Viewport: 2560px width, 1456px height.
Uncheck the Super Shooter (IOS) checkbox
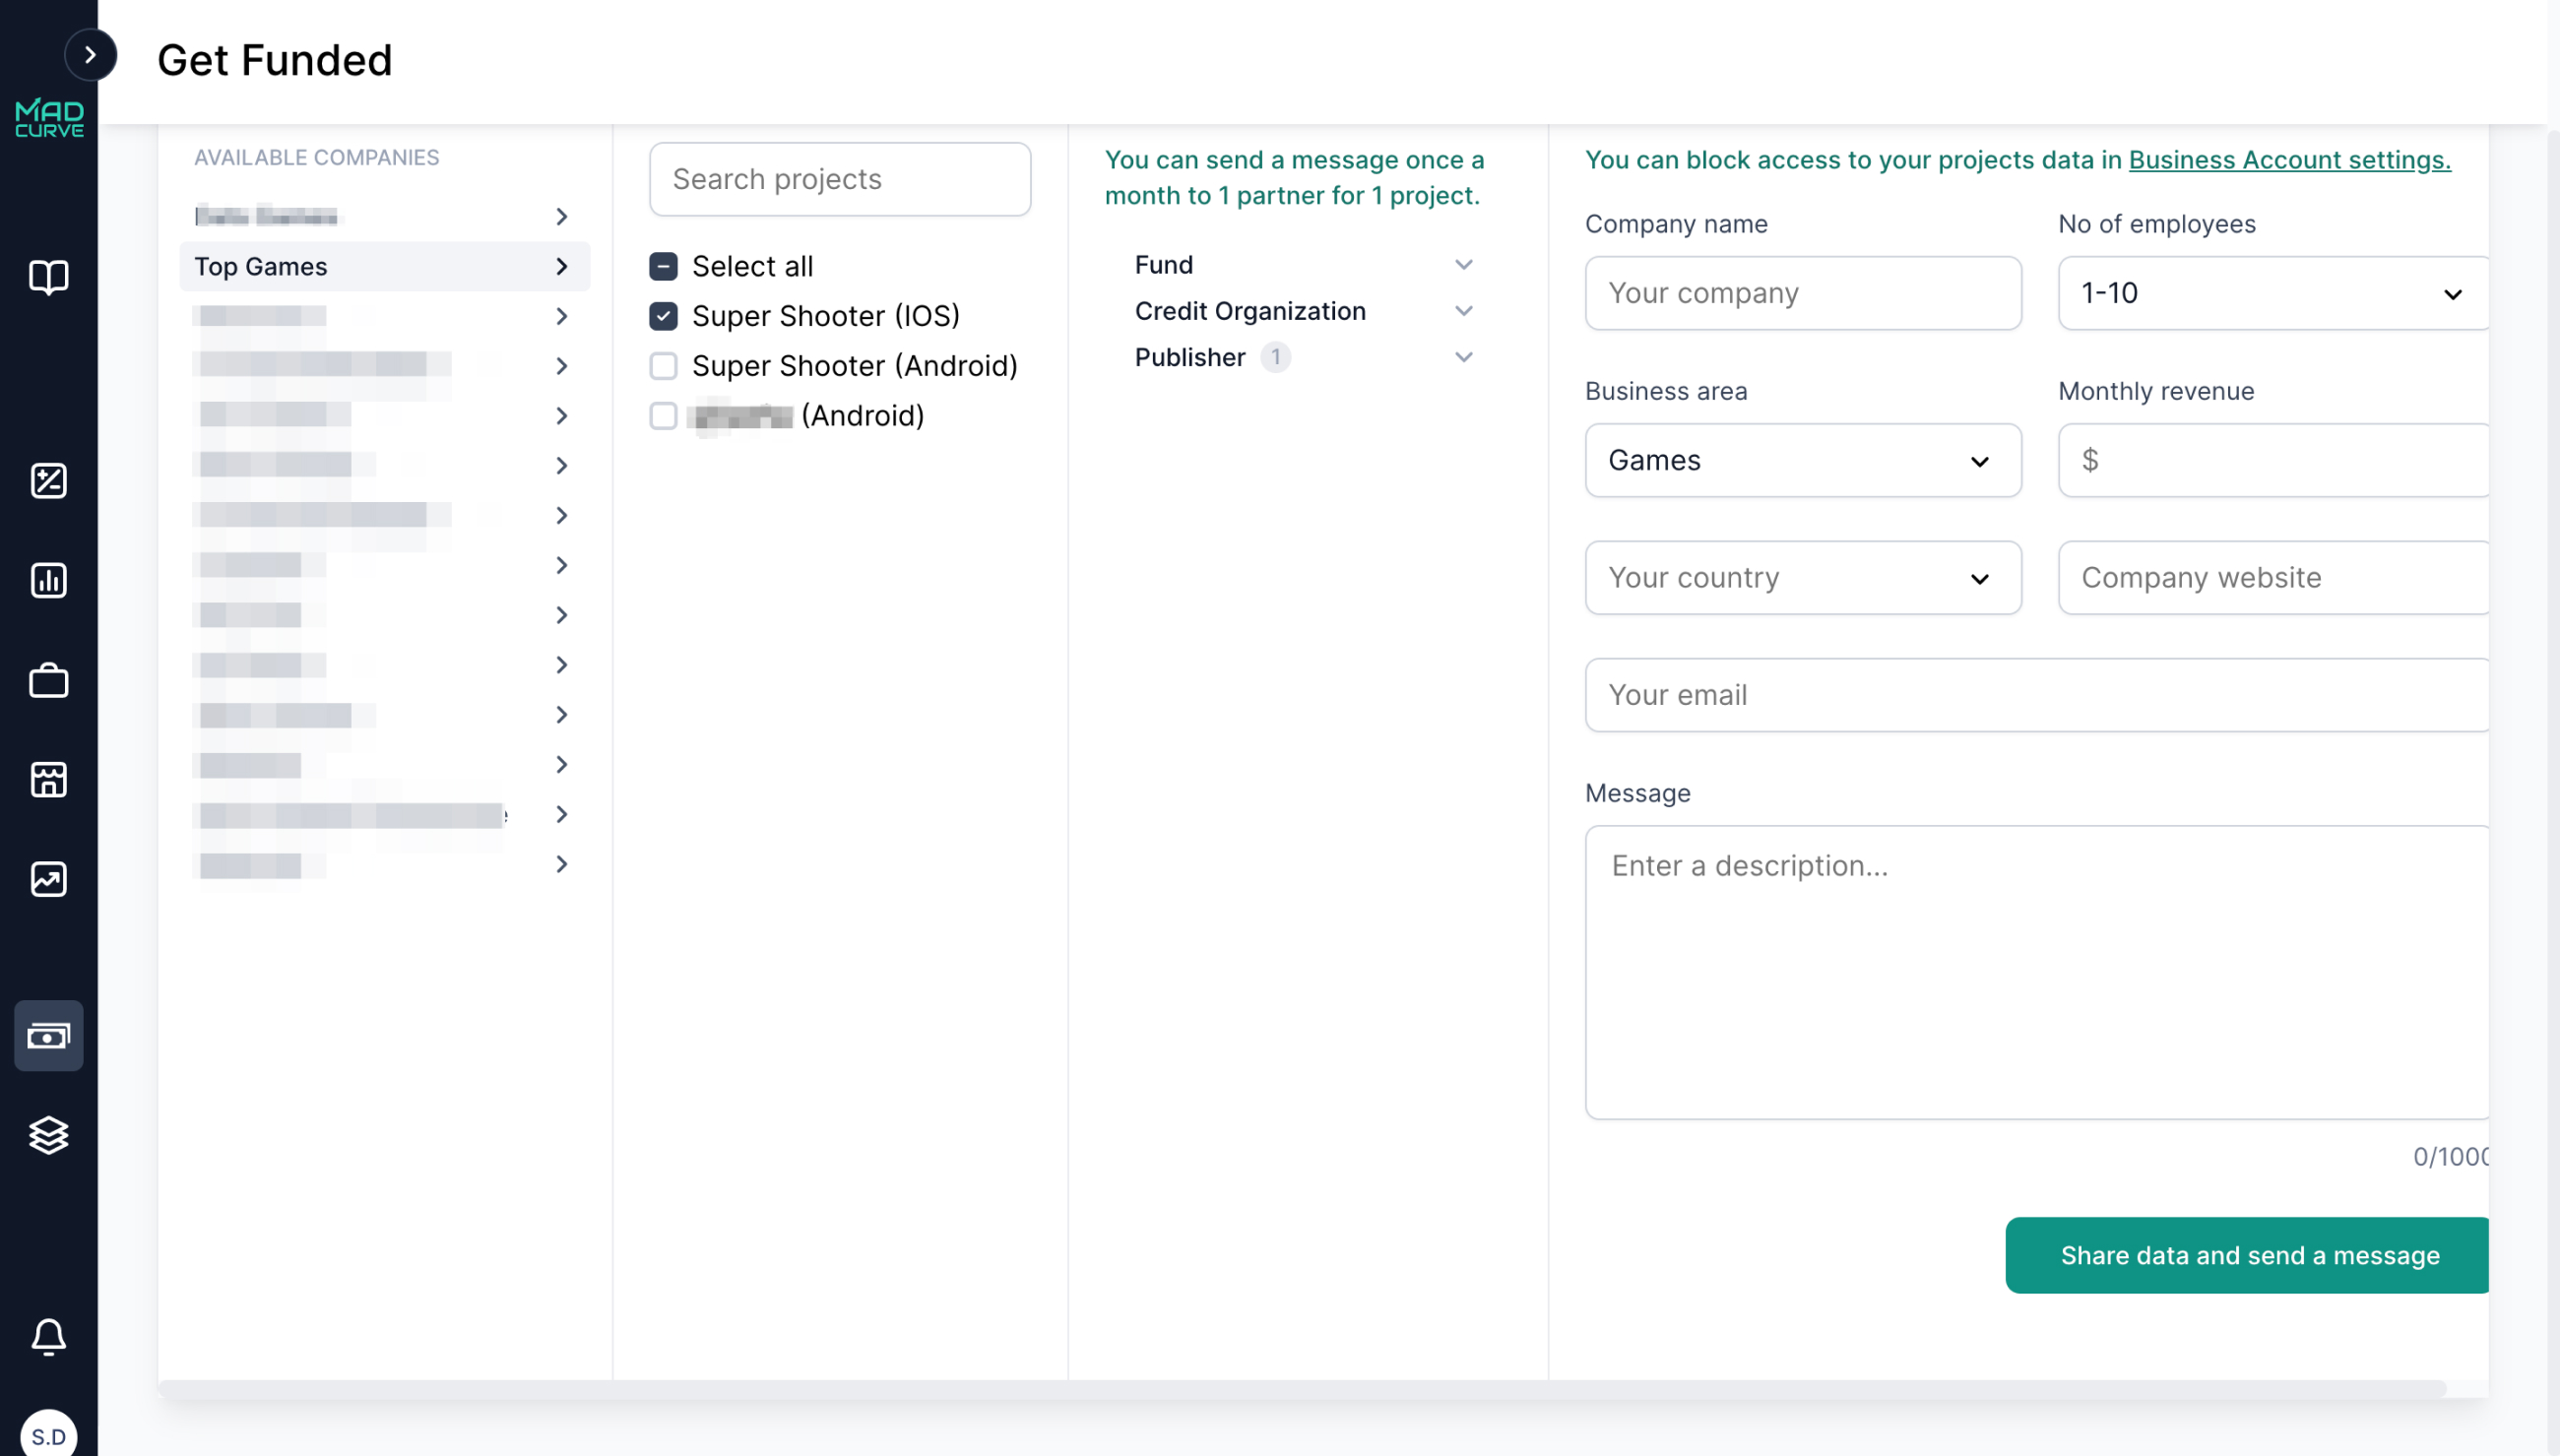click(x=663, y=315)
